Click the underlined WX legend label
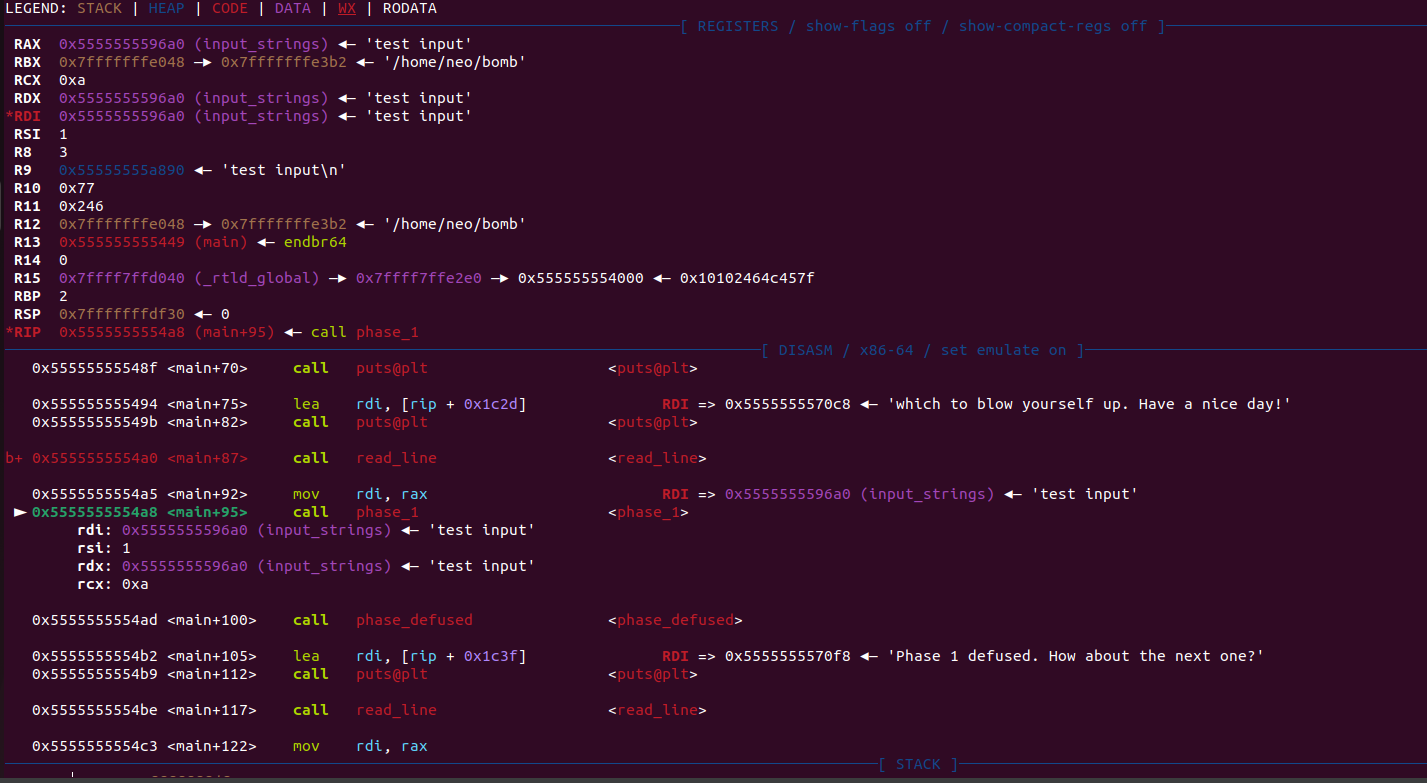The height and width of the screenshot is (783, 1427). 346,8
